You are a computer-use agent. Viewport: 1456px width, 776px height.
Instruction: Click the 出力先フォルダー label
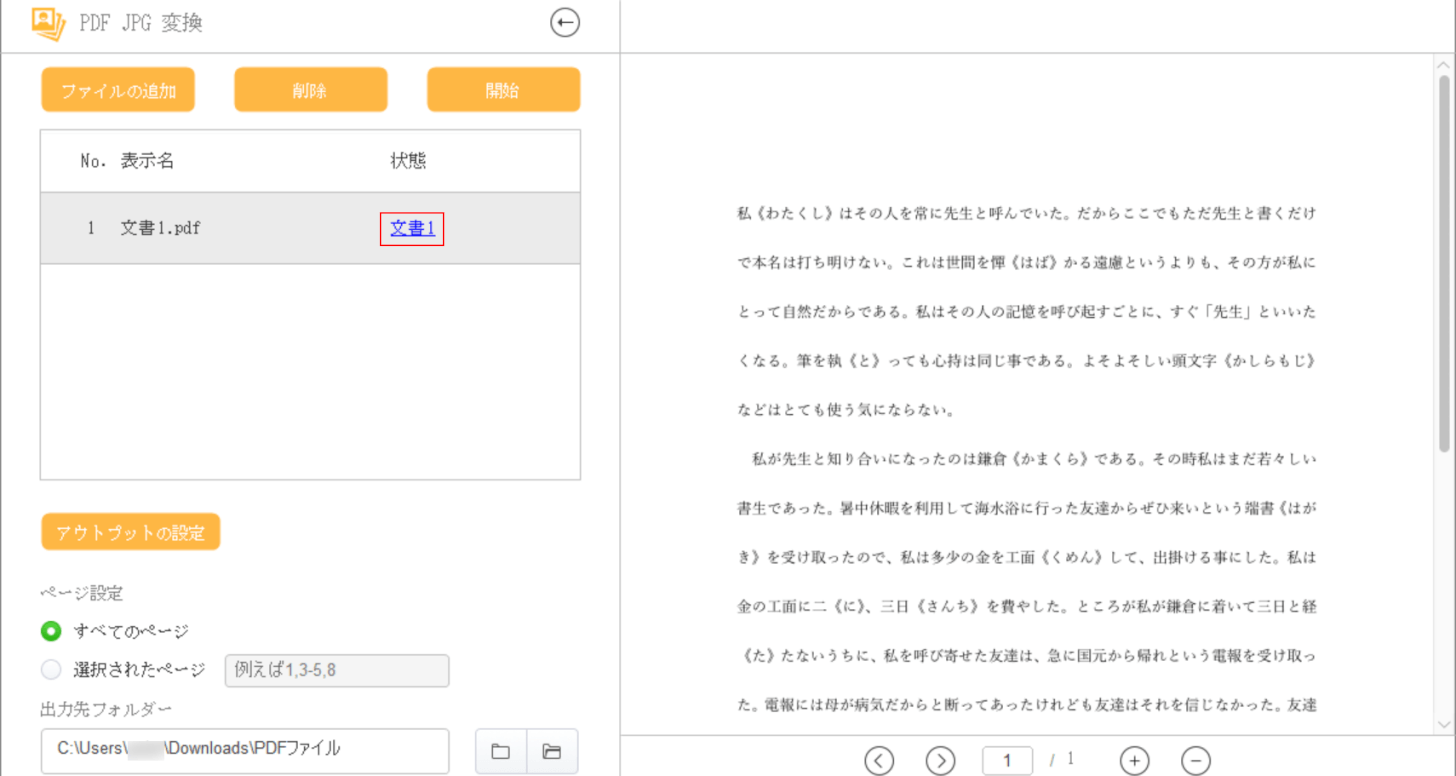(x=106, y=709)
